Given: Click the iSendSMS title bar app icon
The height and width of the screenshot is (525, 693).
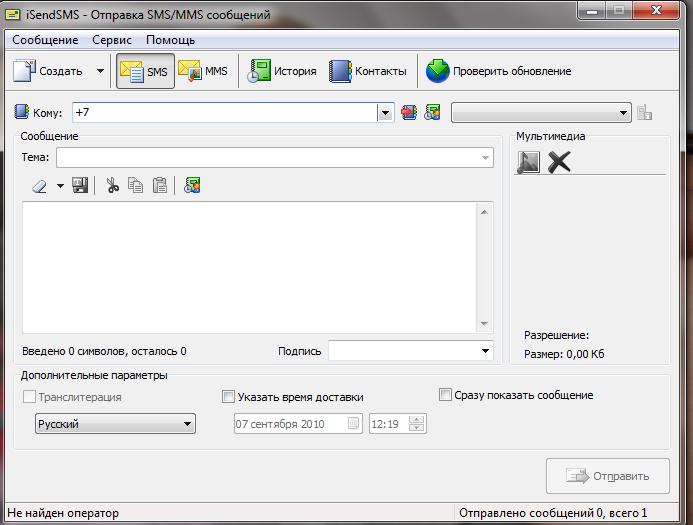Looking at the screenshot, I should click(x=13, y=14).
